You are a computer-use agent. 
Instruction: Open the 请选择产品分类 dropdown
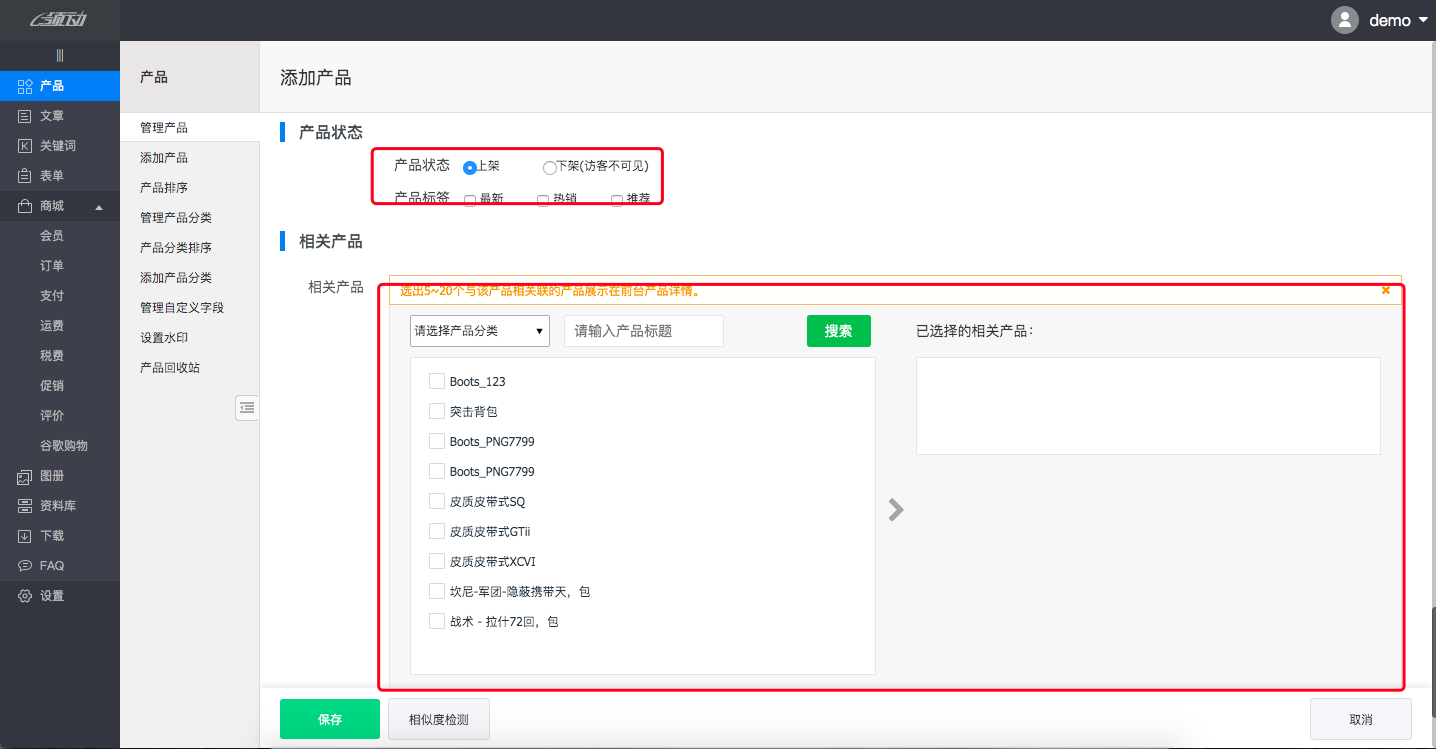479,331
